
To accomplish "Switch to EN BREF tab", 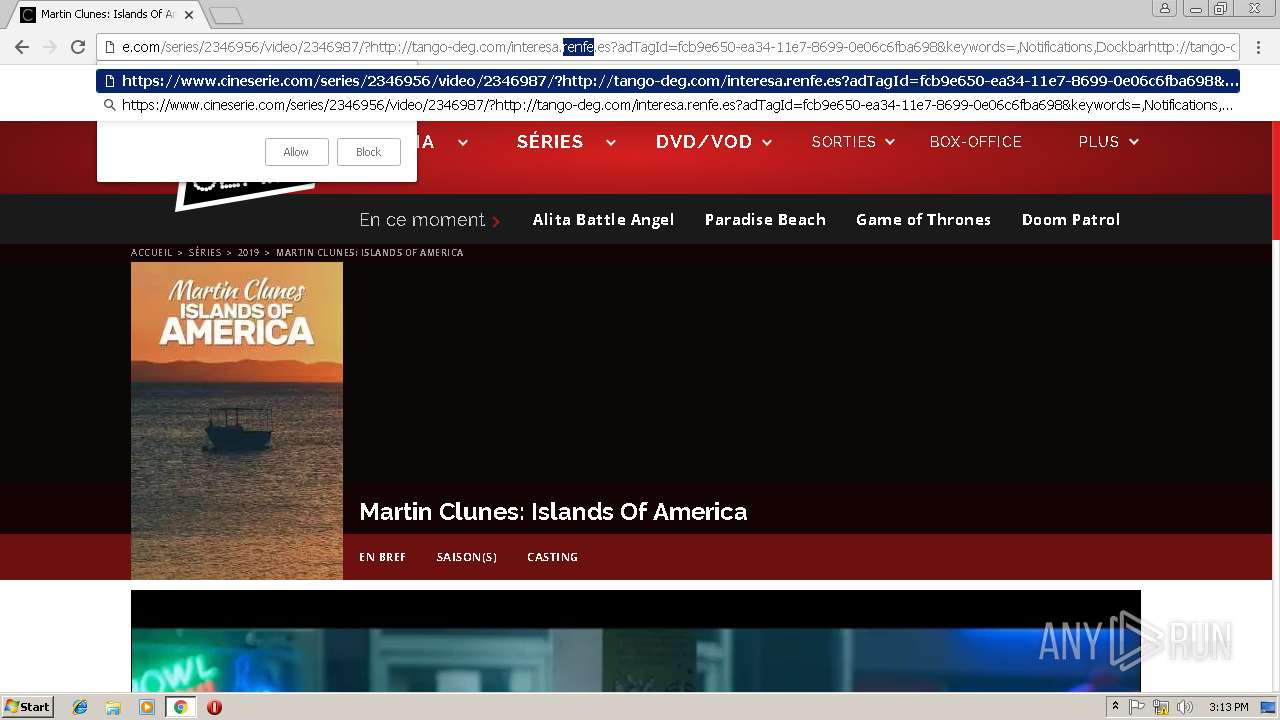I will 382,557.
